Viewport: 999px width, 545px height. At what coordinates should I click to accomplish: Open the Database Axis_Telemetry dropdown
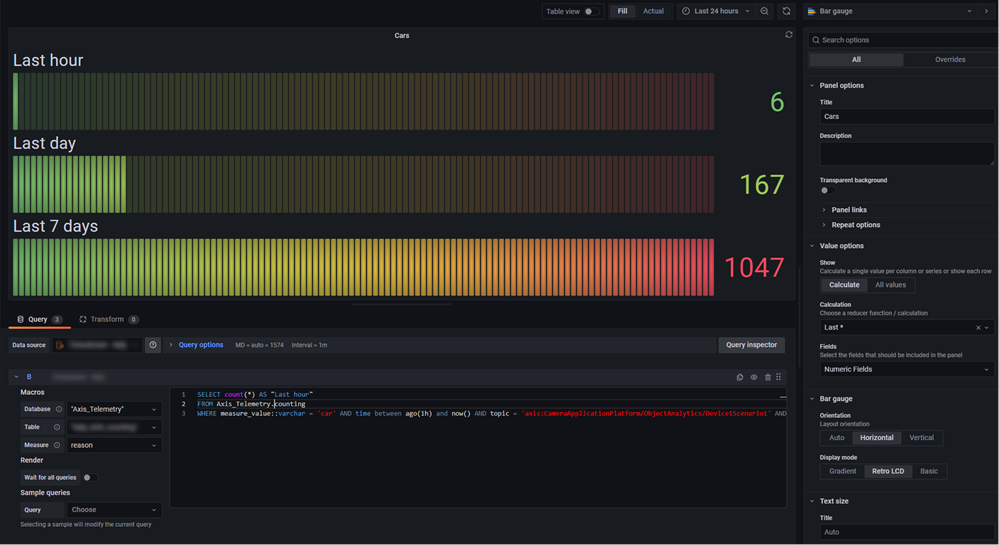(x=114, y=409)
